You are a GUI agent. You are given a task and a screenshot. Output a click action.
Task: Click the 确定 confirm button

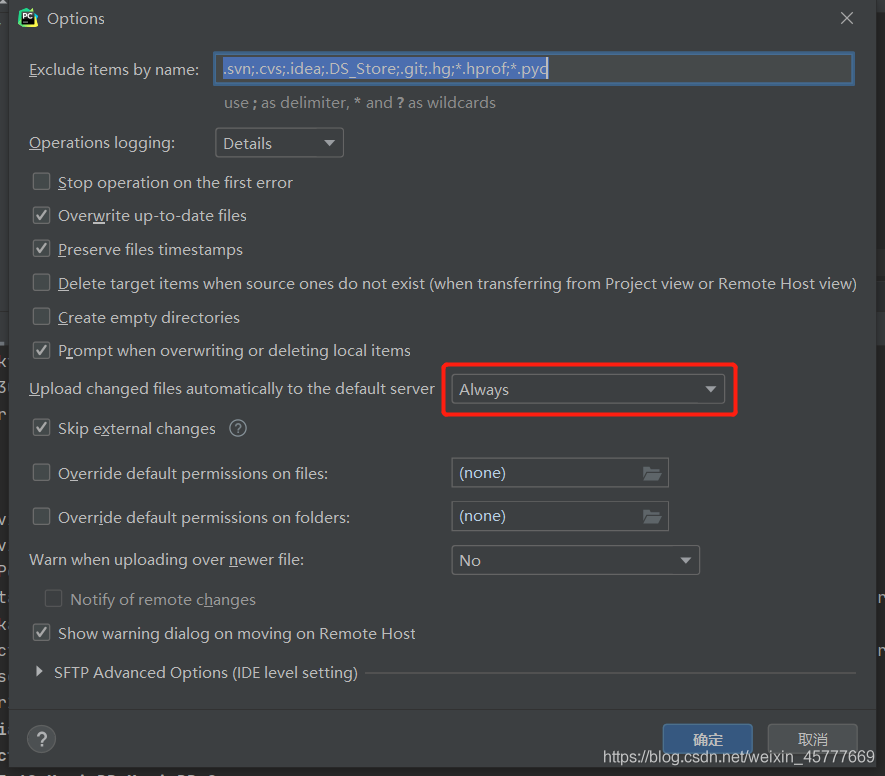[707, 739]
